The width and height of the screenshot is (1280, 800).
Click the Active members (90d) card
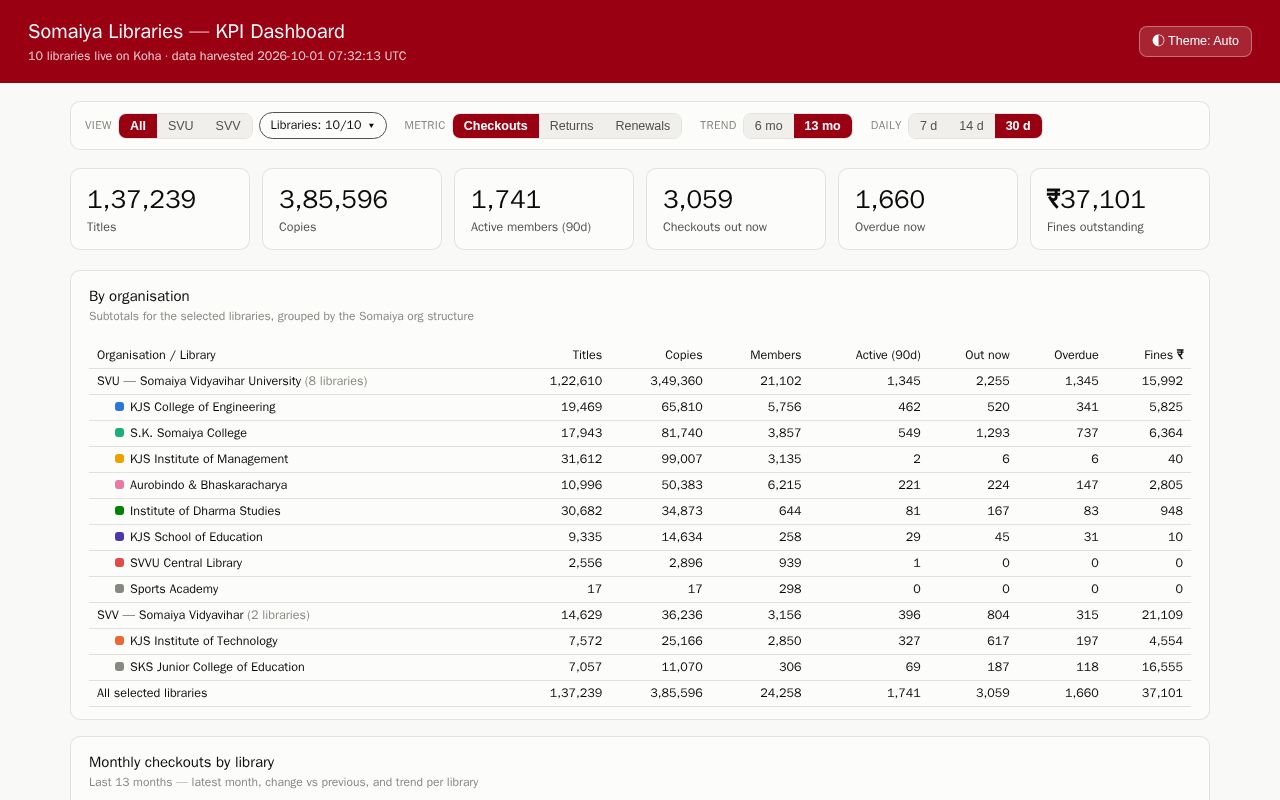click(544, 209)
